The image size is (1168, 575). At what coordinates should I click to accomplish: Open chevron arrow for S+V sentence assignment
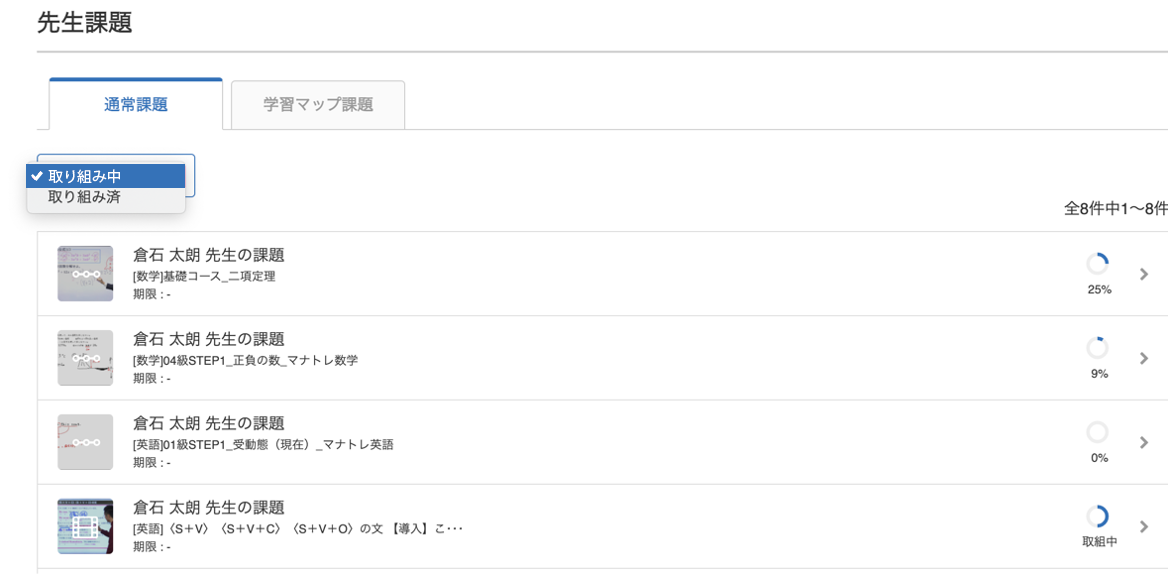pyautogui.click(x=1145, y=527)
